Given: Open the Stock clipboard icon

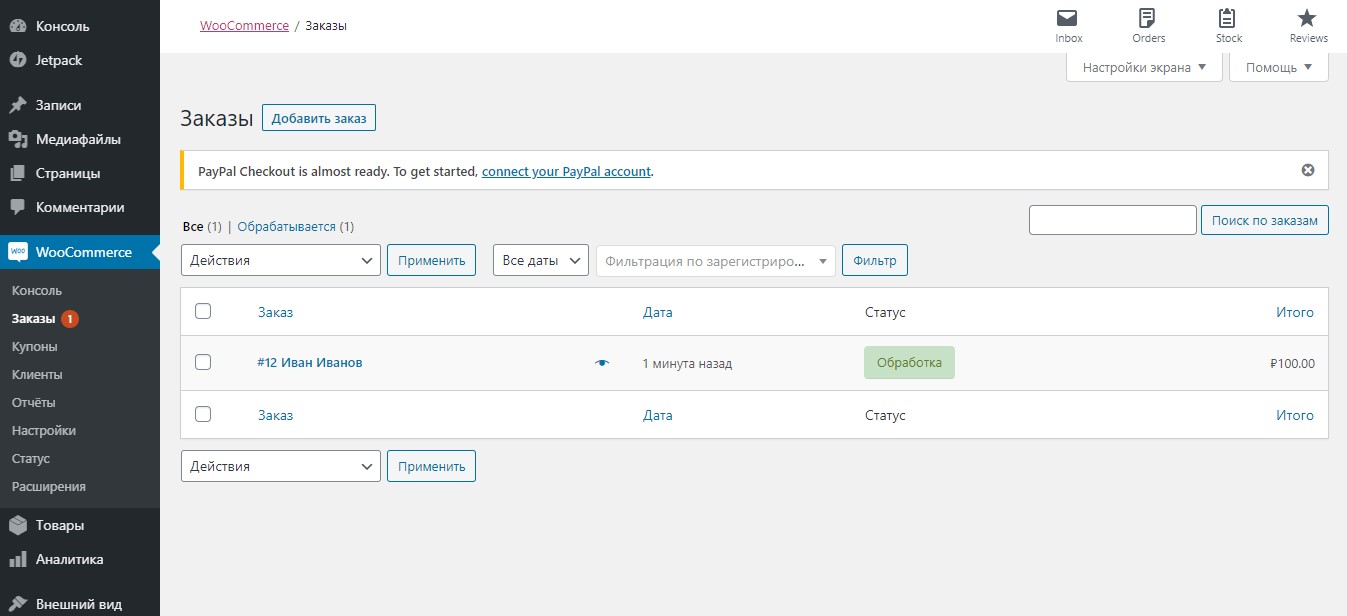Looking at the screenshot, I should 1228,18.
